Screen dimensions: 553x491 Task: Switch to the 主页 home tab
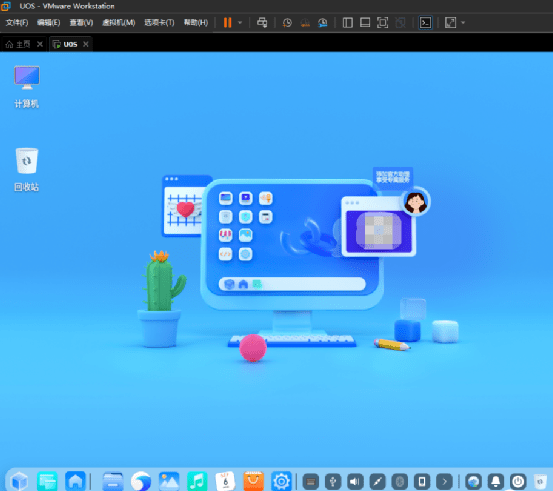(23, 44)
